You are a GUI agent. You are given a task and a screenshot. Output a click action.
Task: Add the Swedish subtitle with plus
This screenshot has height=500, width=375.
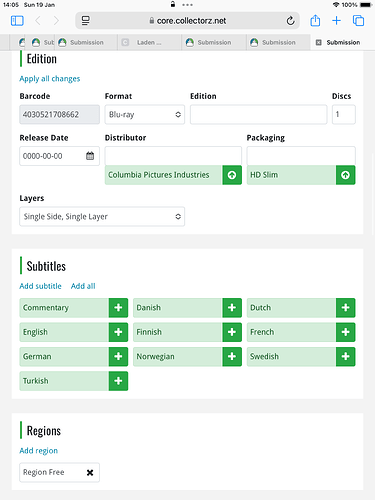(x=345, y=356)
